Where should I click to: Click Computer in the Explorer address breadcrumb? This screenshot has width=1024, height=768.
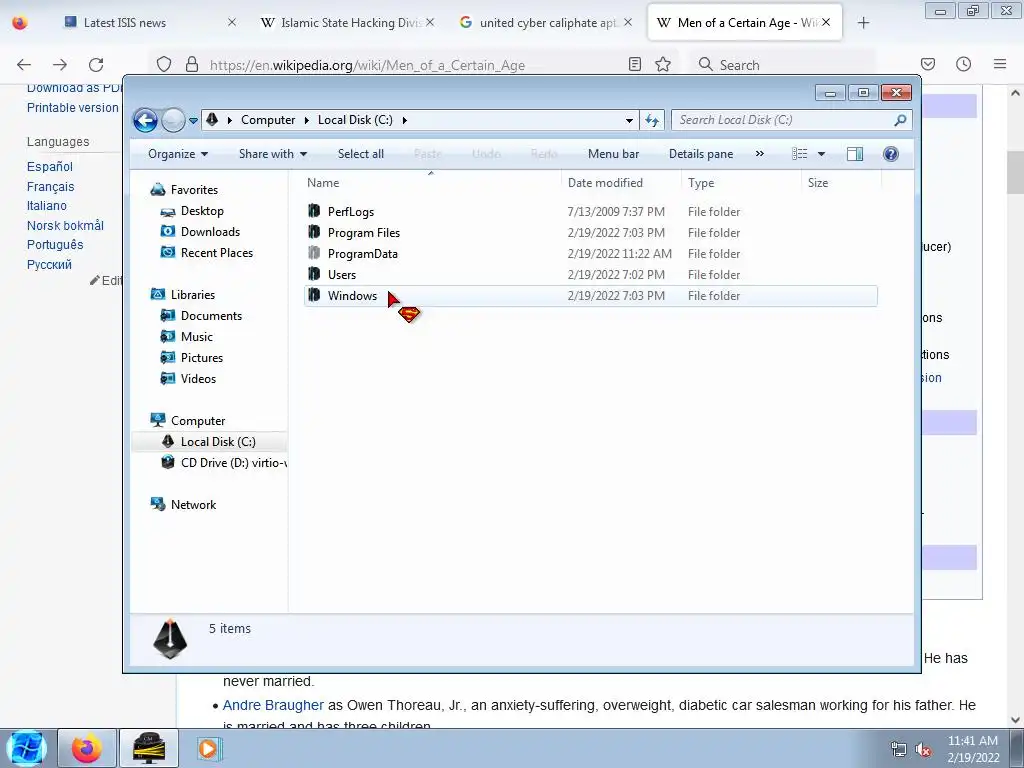coord(268,120)
